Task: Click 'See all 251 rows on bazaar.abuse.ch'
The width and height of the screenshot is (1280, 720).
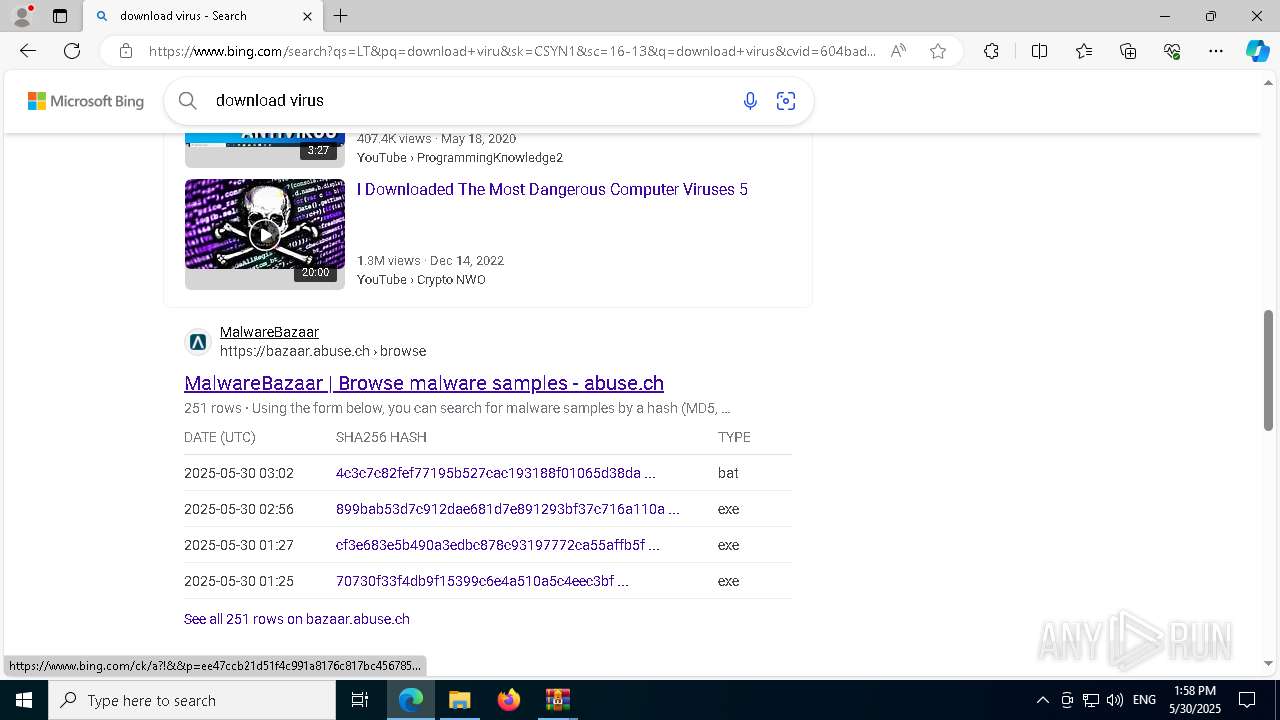Action: tap(297, 619)
